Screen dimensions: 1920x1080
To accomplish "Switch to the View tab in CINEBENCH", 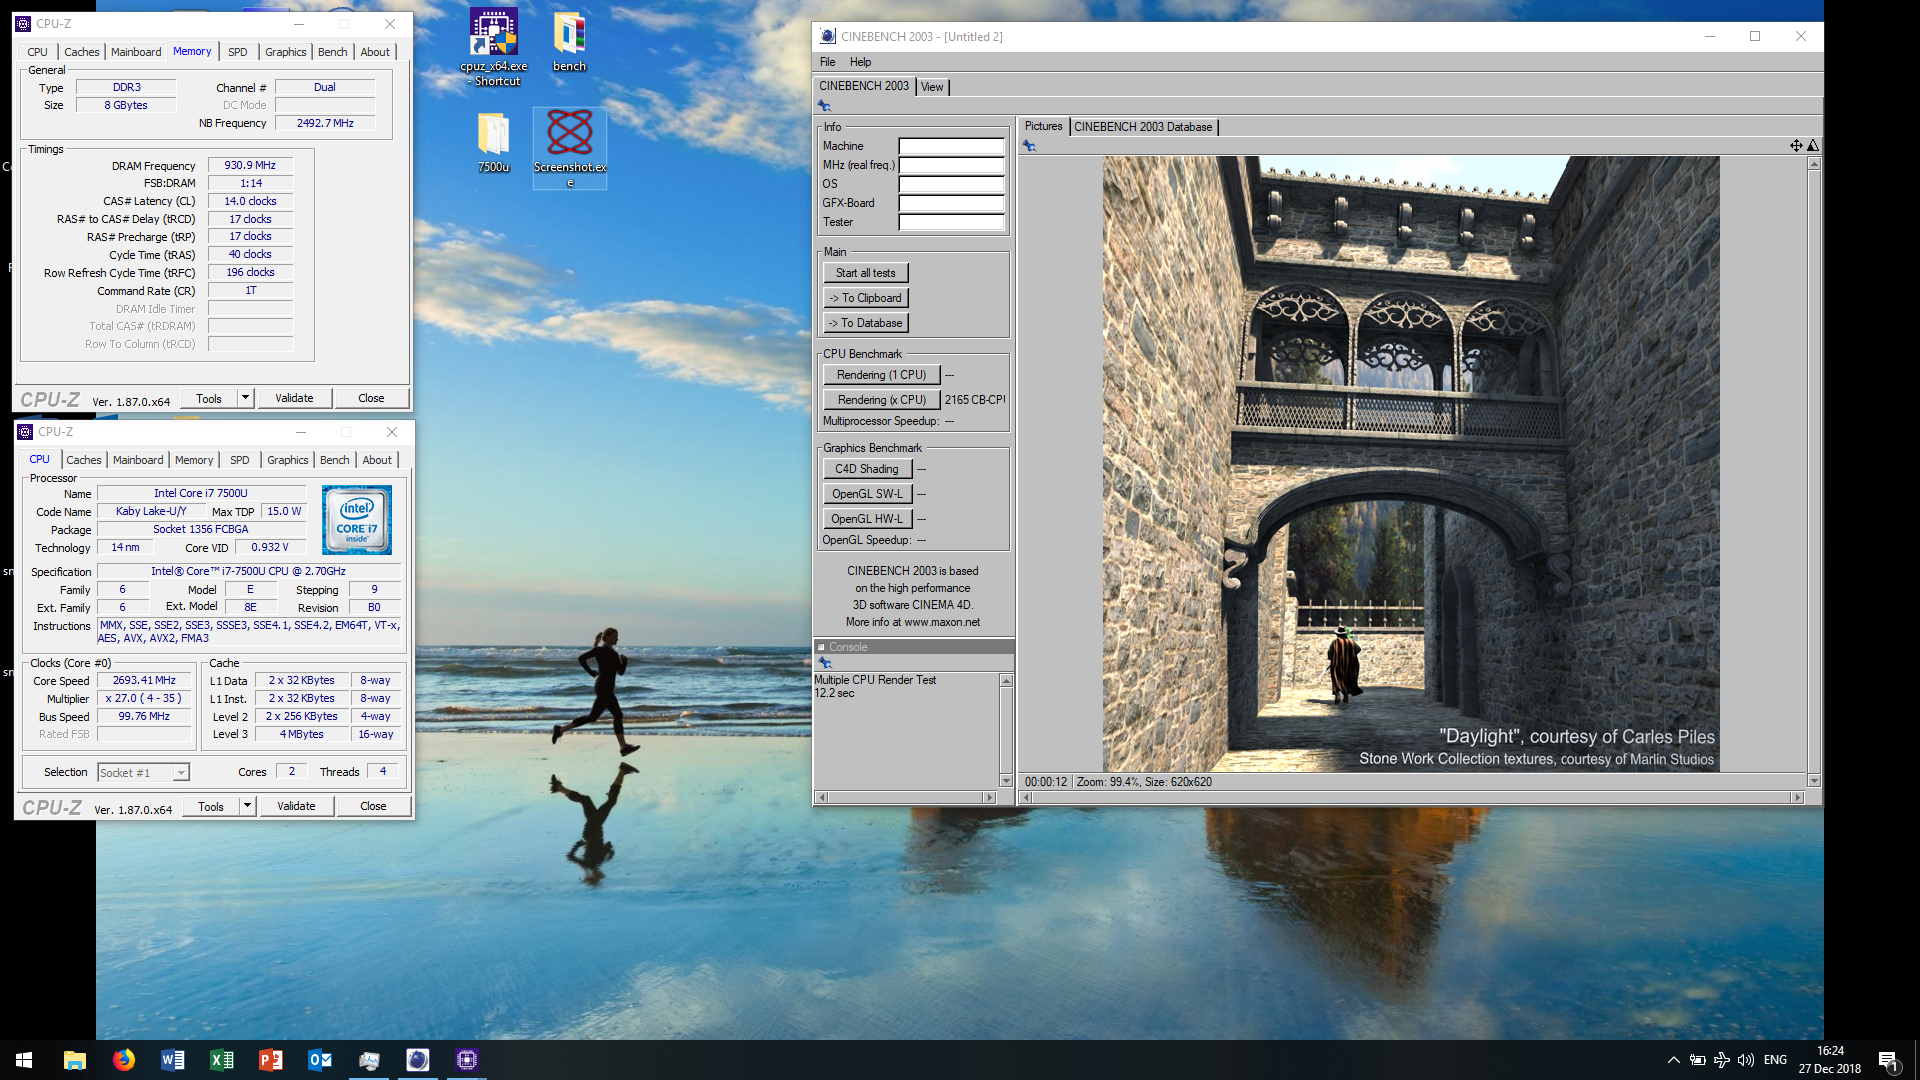I will [x=932, y=87].
